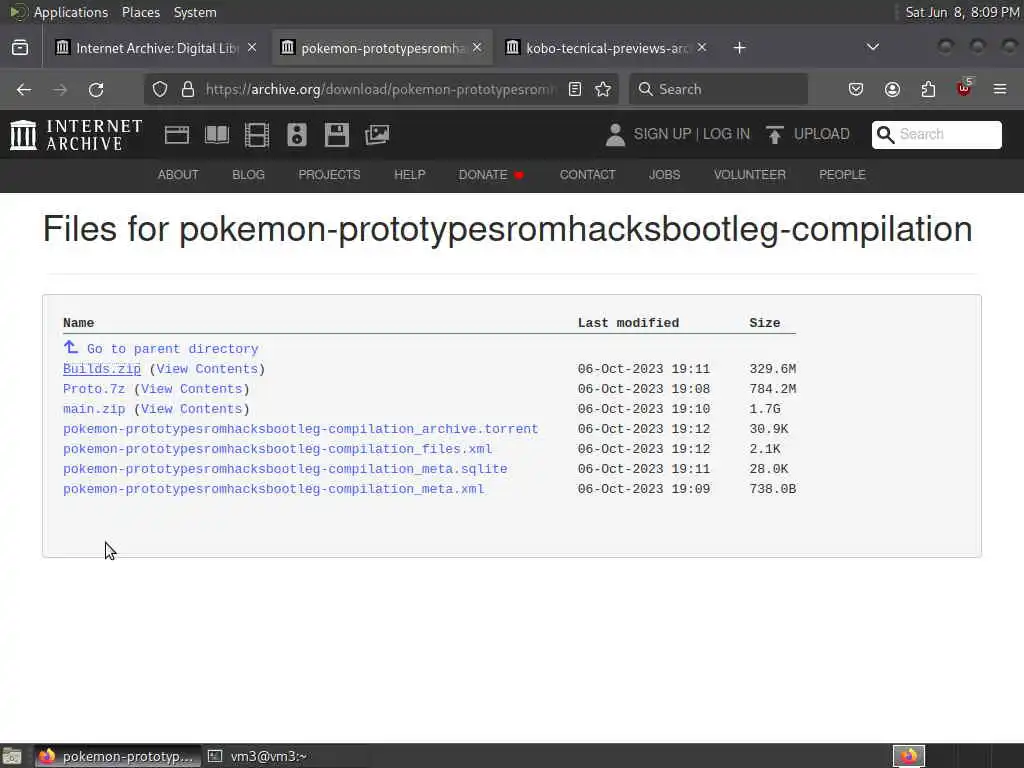Screen dimensions: 1024x768
Task: View Contents of Builds.zip
Action: tap(207, 369)
